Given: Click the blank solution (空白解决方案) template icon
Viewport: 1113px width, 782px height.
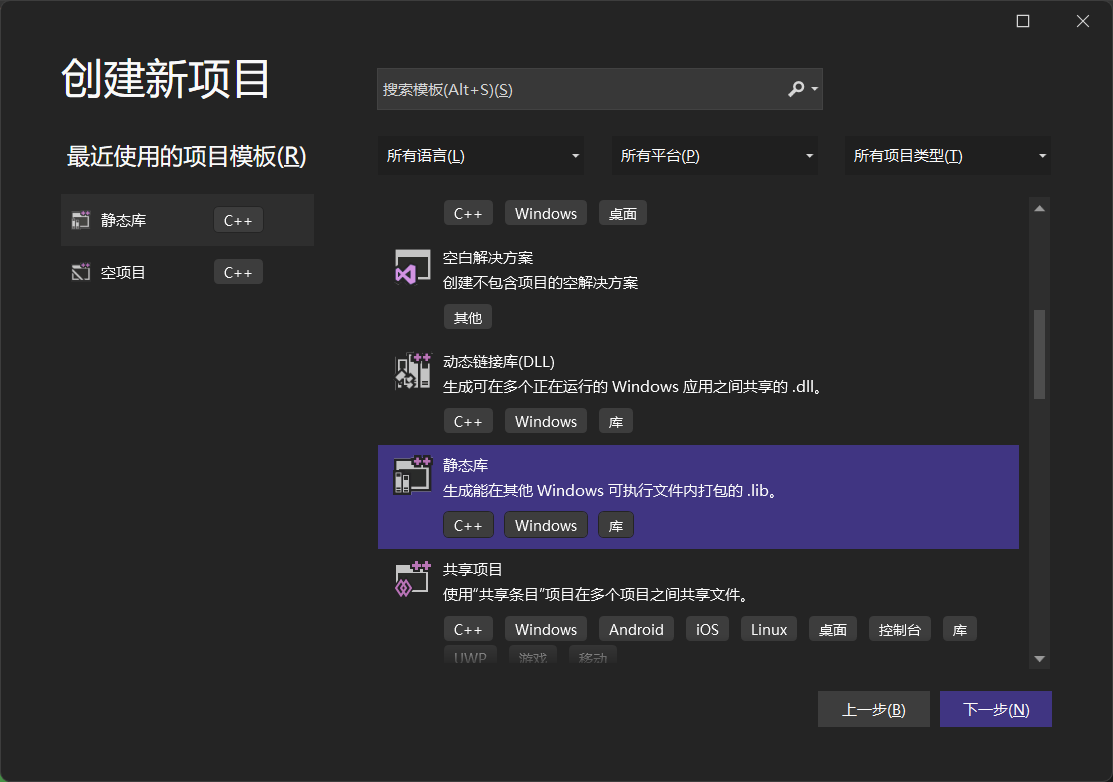Looking at the screenshot, I should [412, 268].
